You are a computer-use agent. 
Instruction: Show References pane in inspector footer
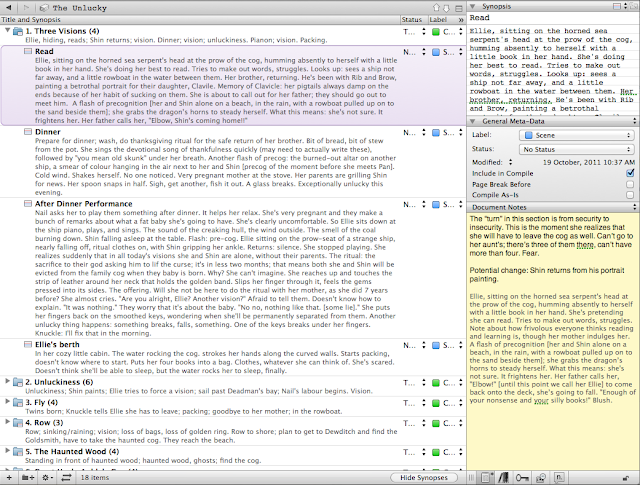coord(503,477)
